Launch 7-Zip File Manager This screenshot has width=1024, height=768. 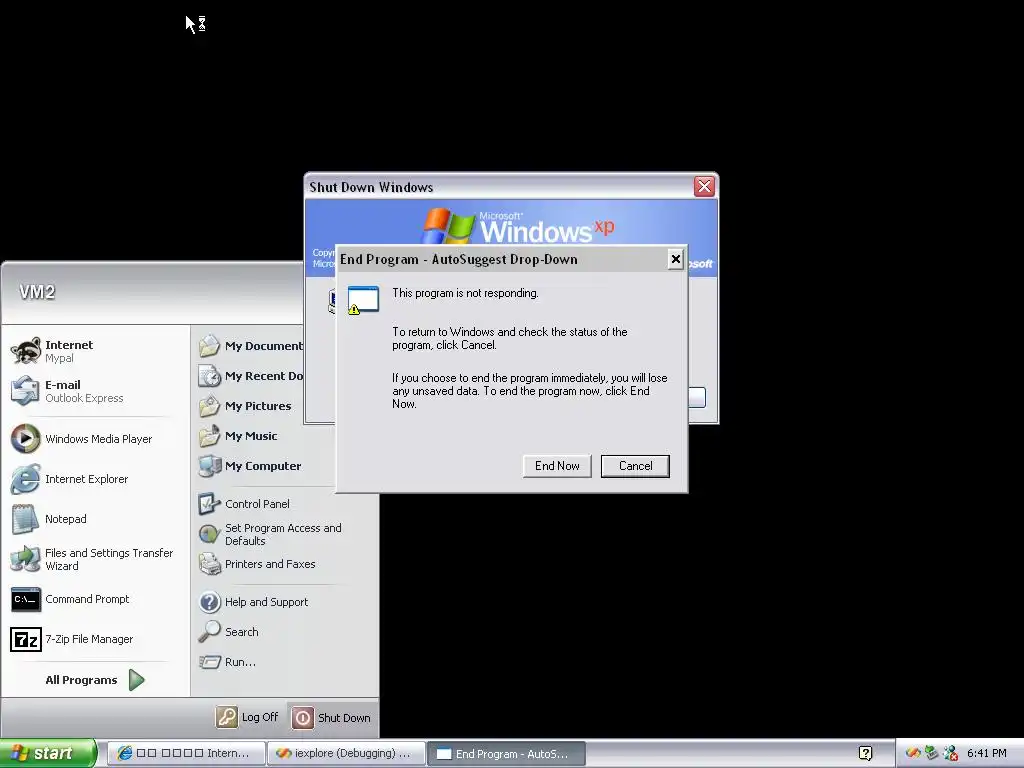pos(95,639)
